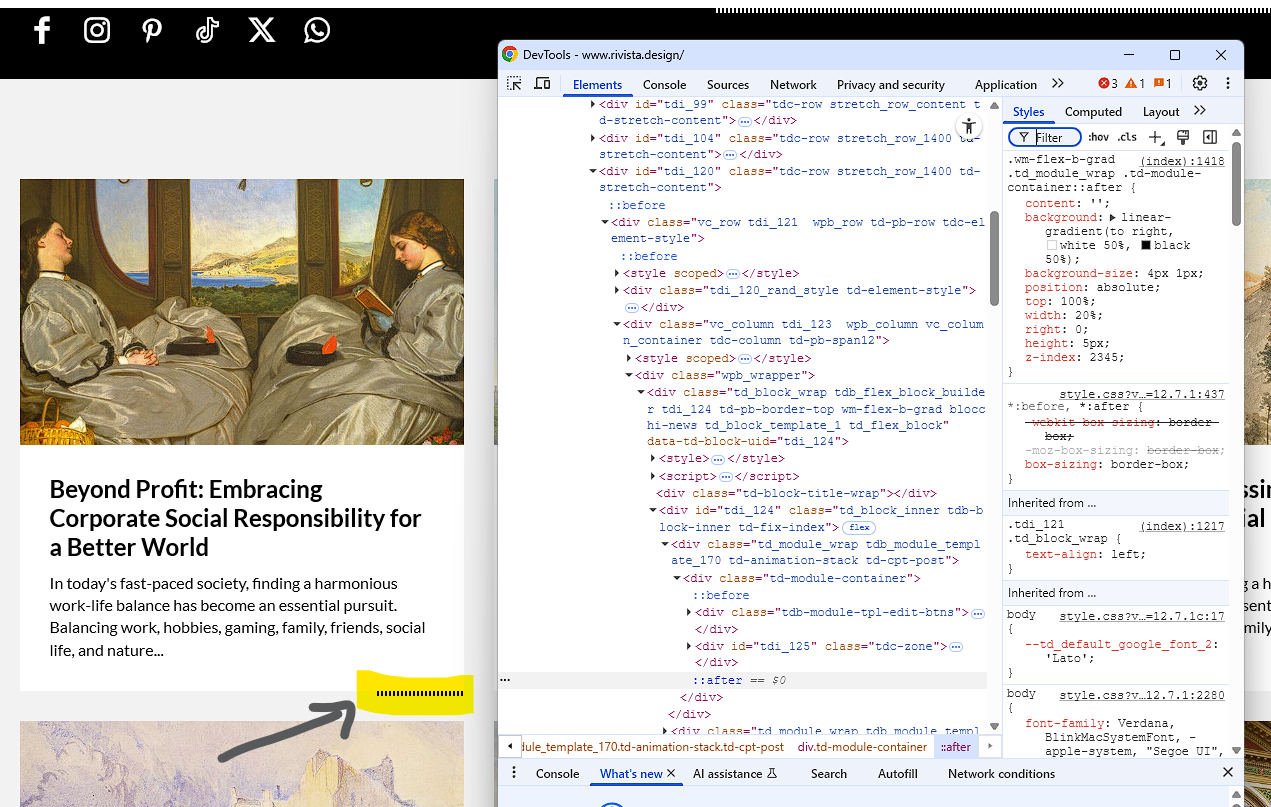Click the train painting article thumbnail

pyautogui.click(x=242, y=312)
